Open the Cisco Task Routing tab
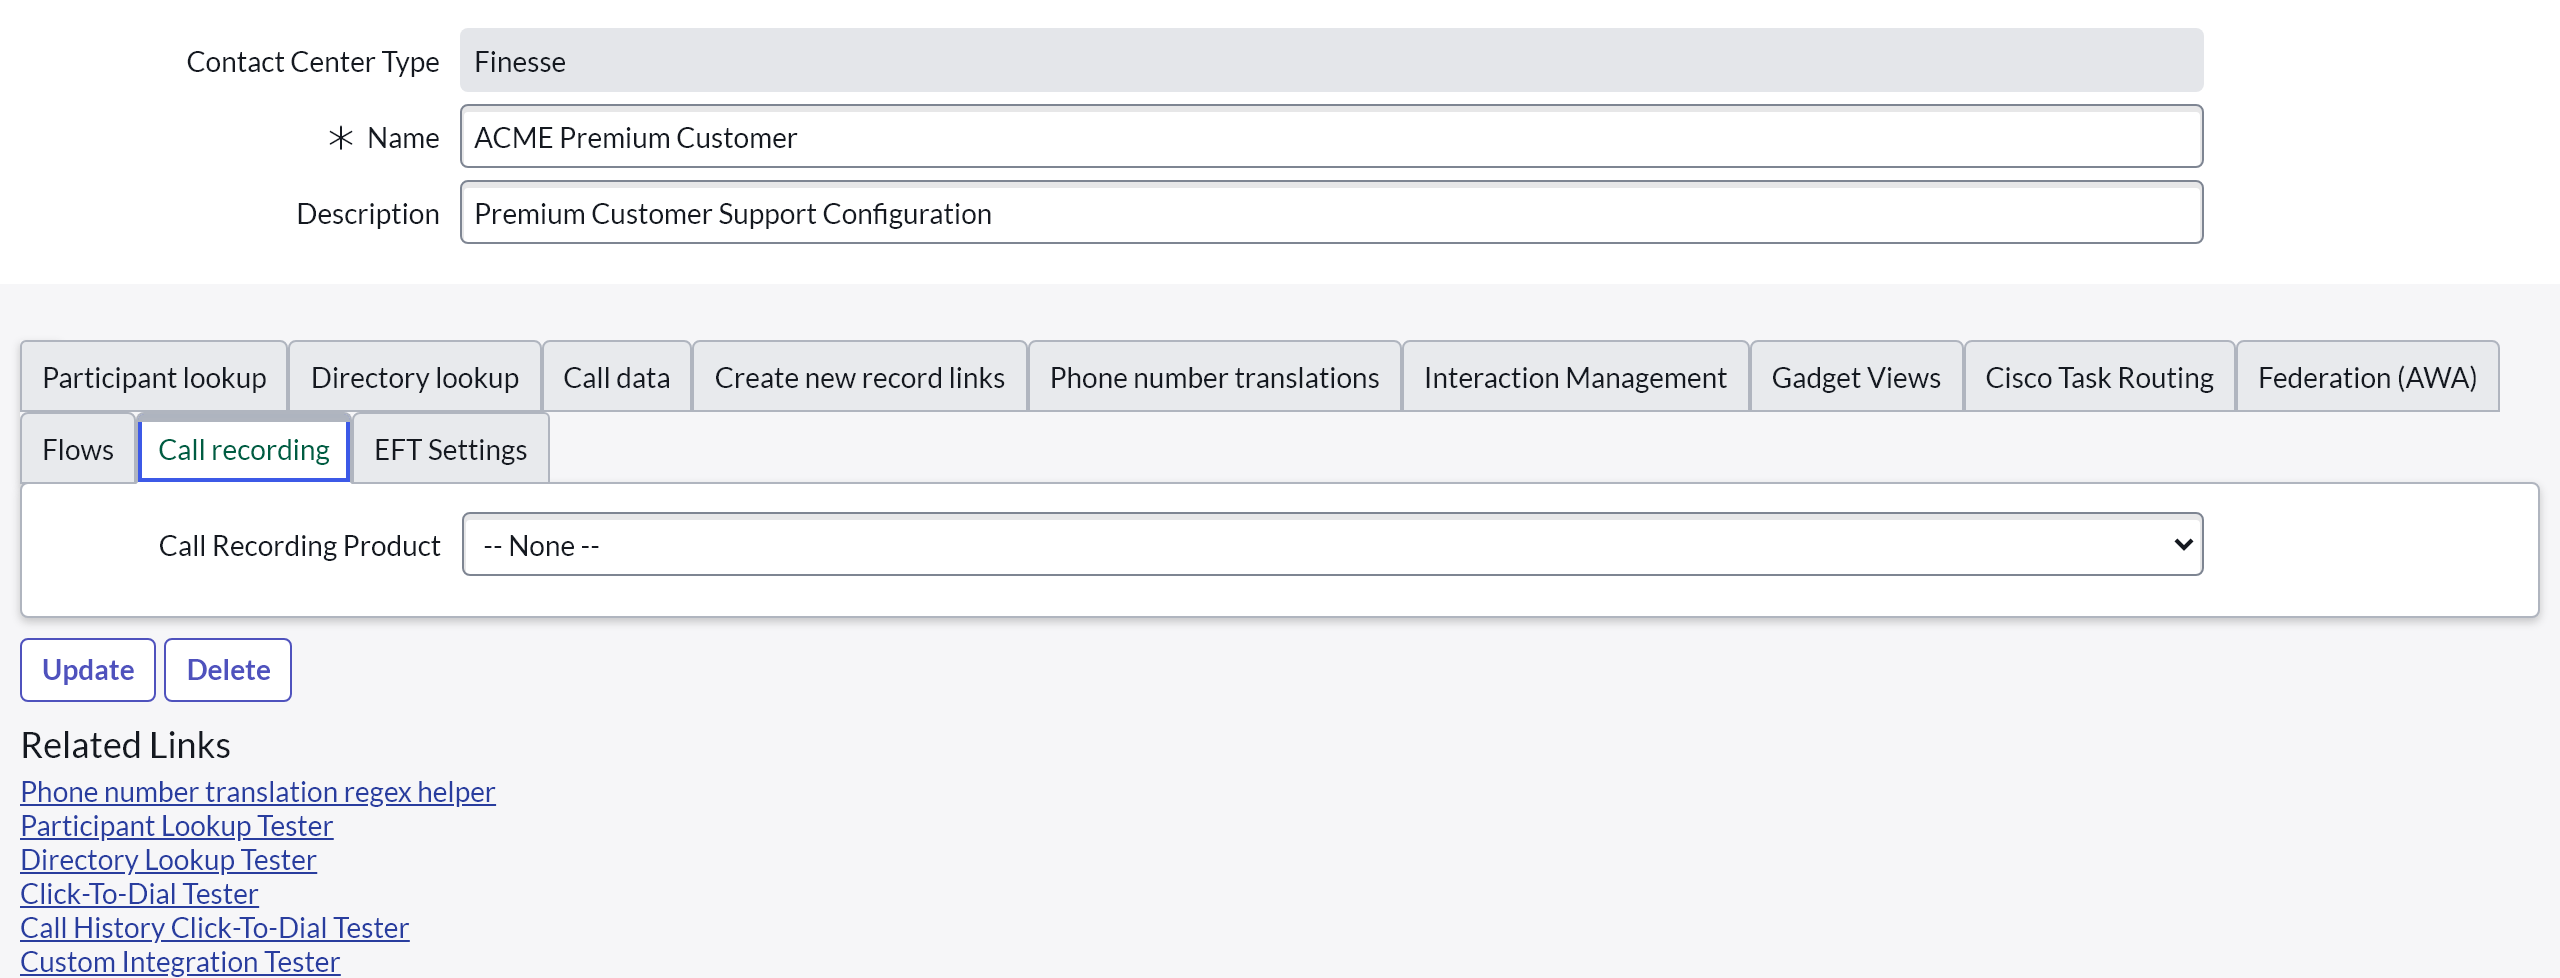This screenshot has height=978, width=2560. coord(2099,377)
